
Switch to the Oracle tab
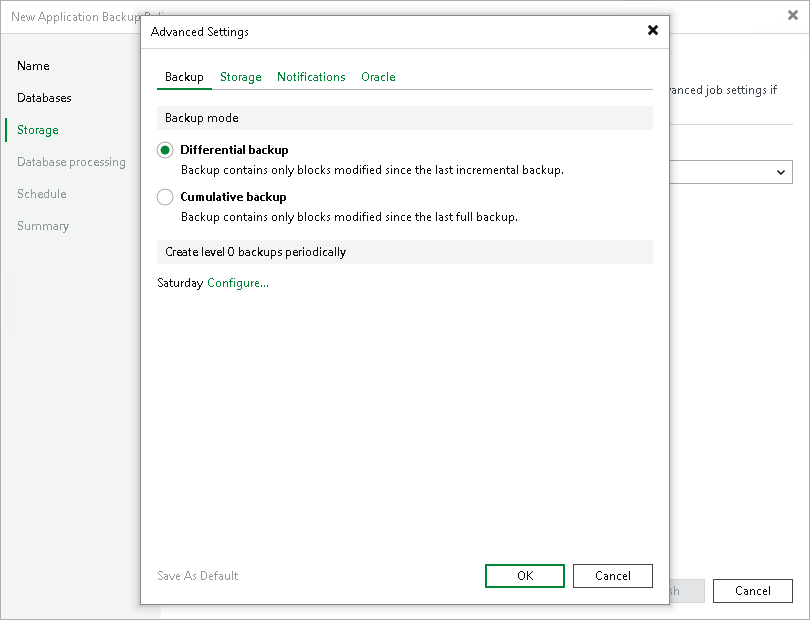point(378,76)
